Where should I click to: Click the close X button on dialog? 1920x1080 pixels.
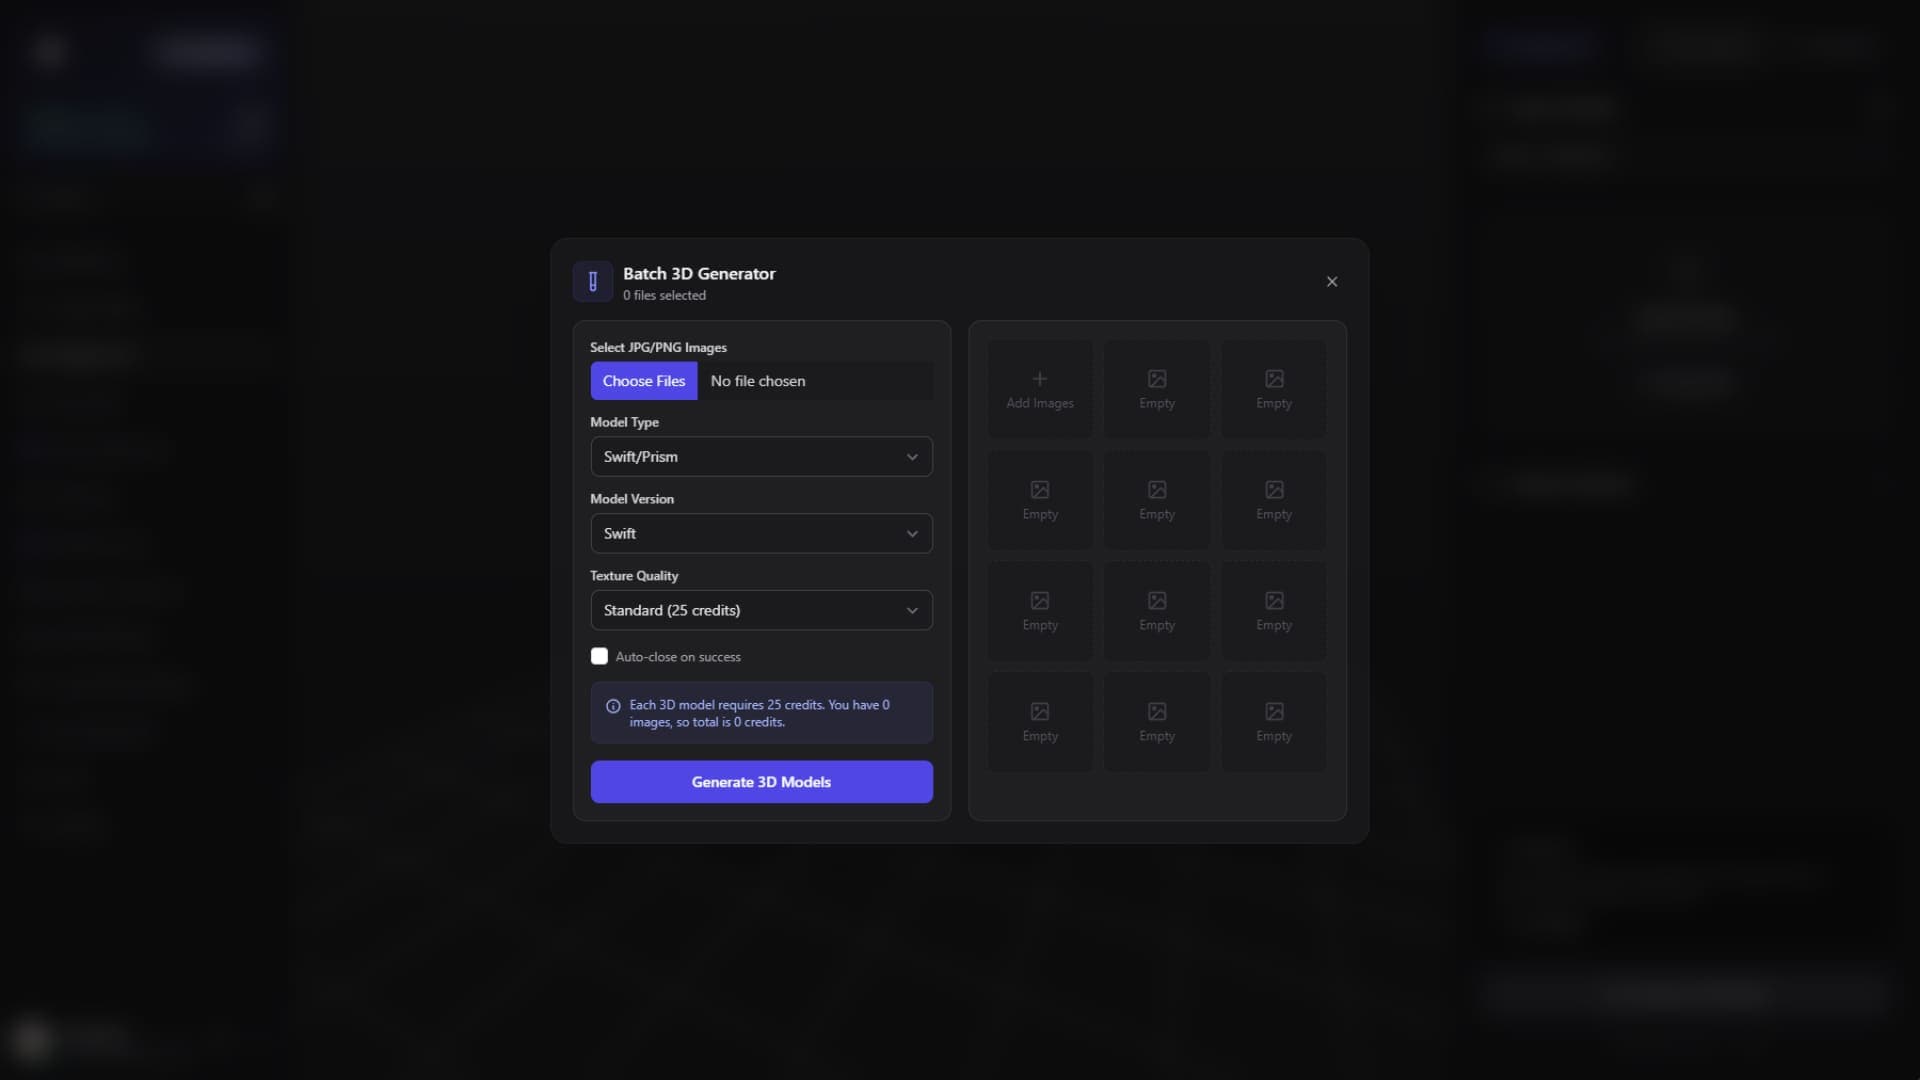tap(1332, 281)
